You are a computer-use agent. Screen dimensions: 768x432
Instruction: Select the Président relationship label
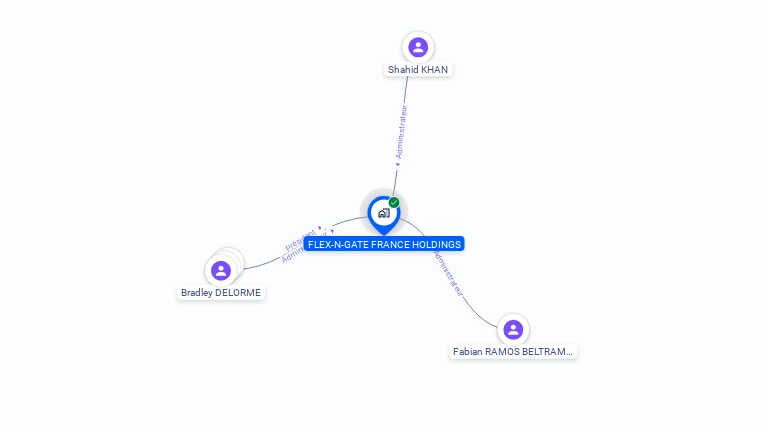300,240
